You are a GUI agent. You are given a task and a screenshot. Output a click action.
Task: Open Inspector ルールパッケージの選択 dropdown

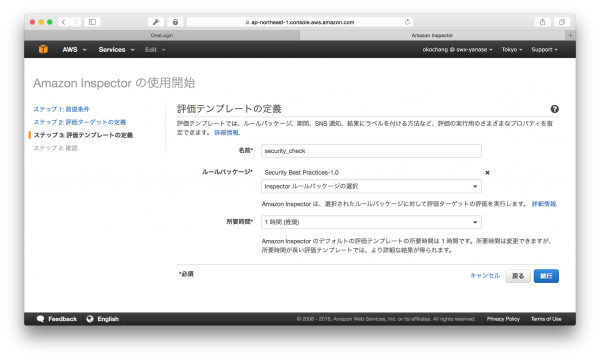(371, 186)
